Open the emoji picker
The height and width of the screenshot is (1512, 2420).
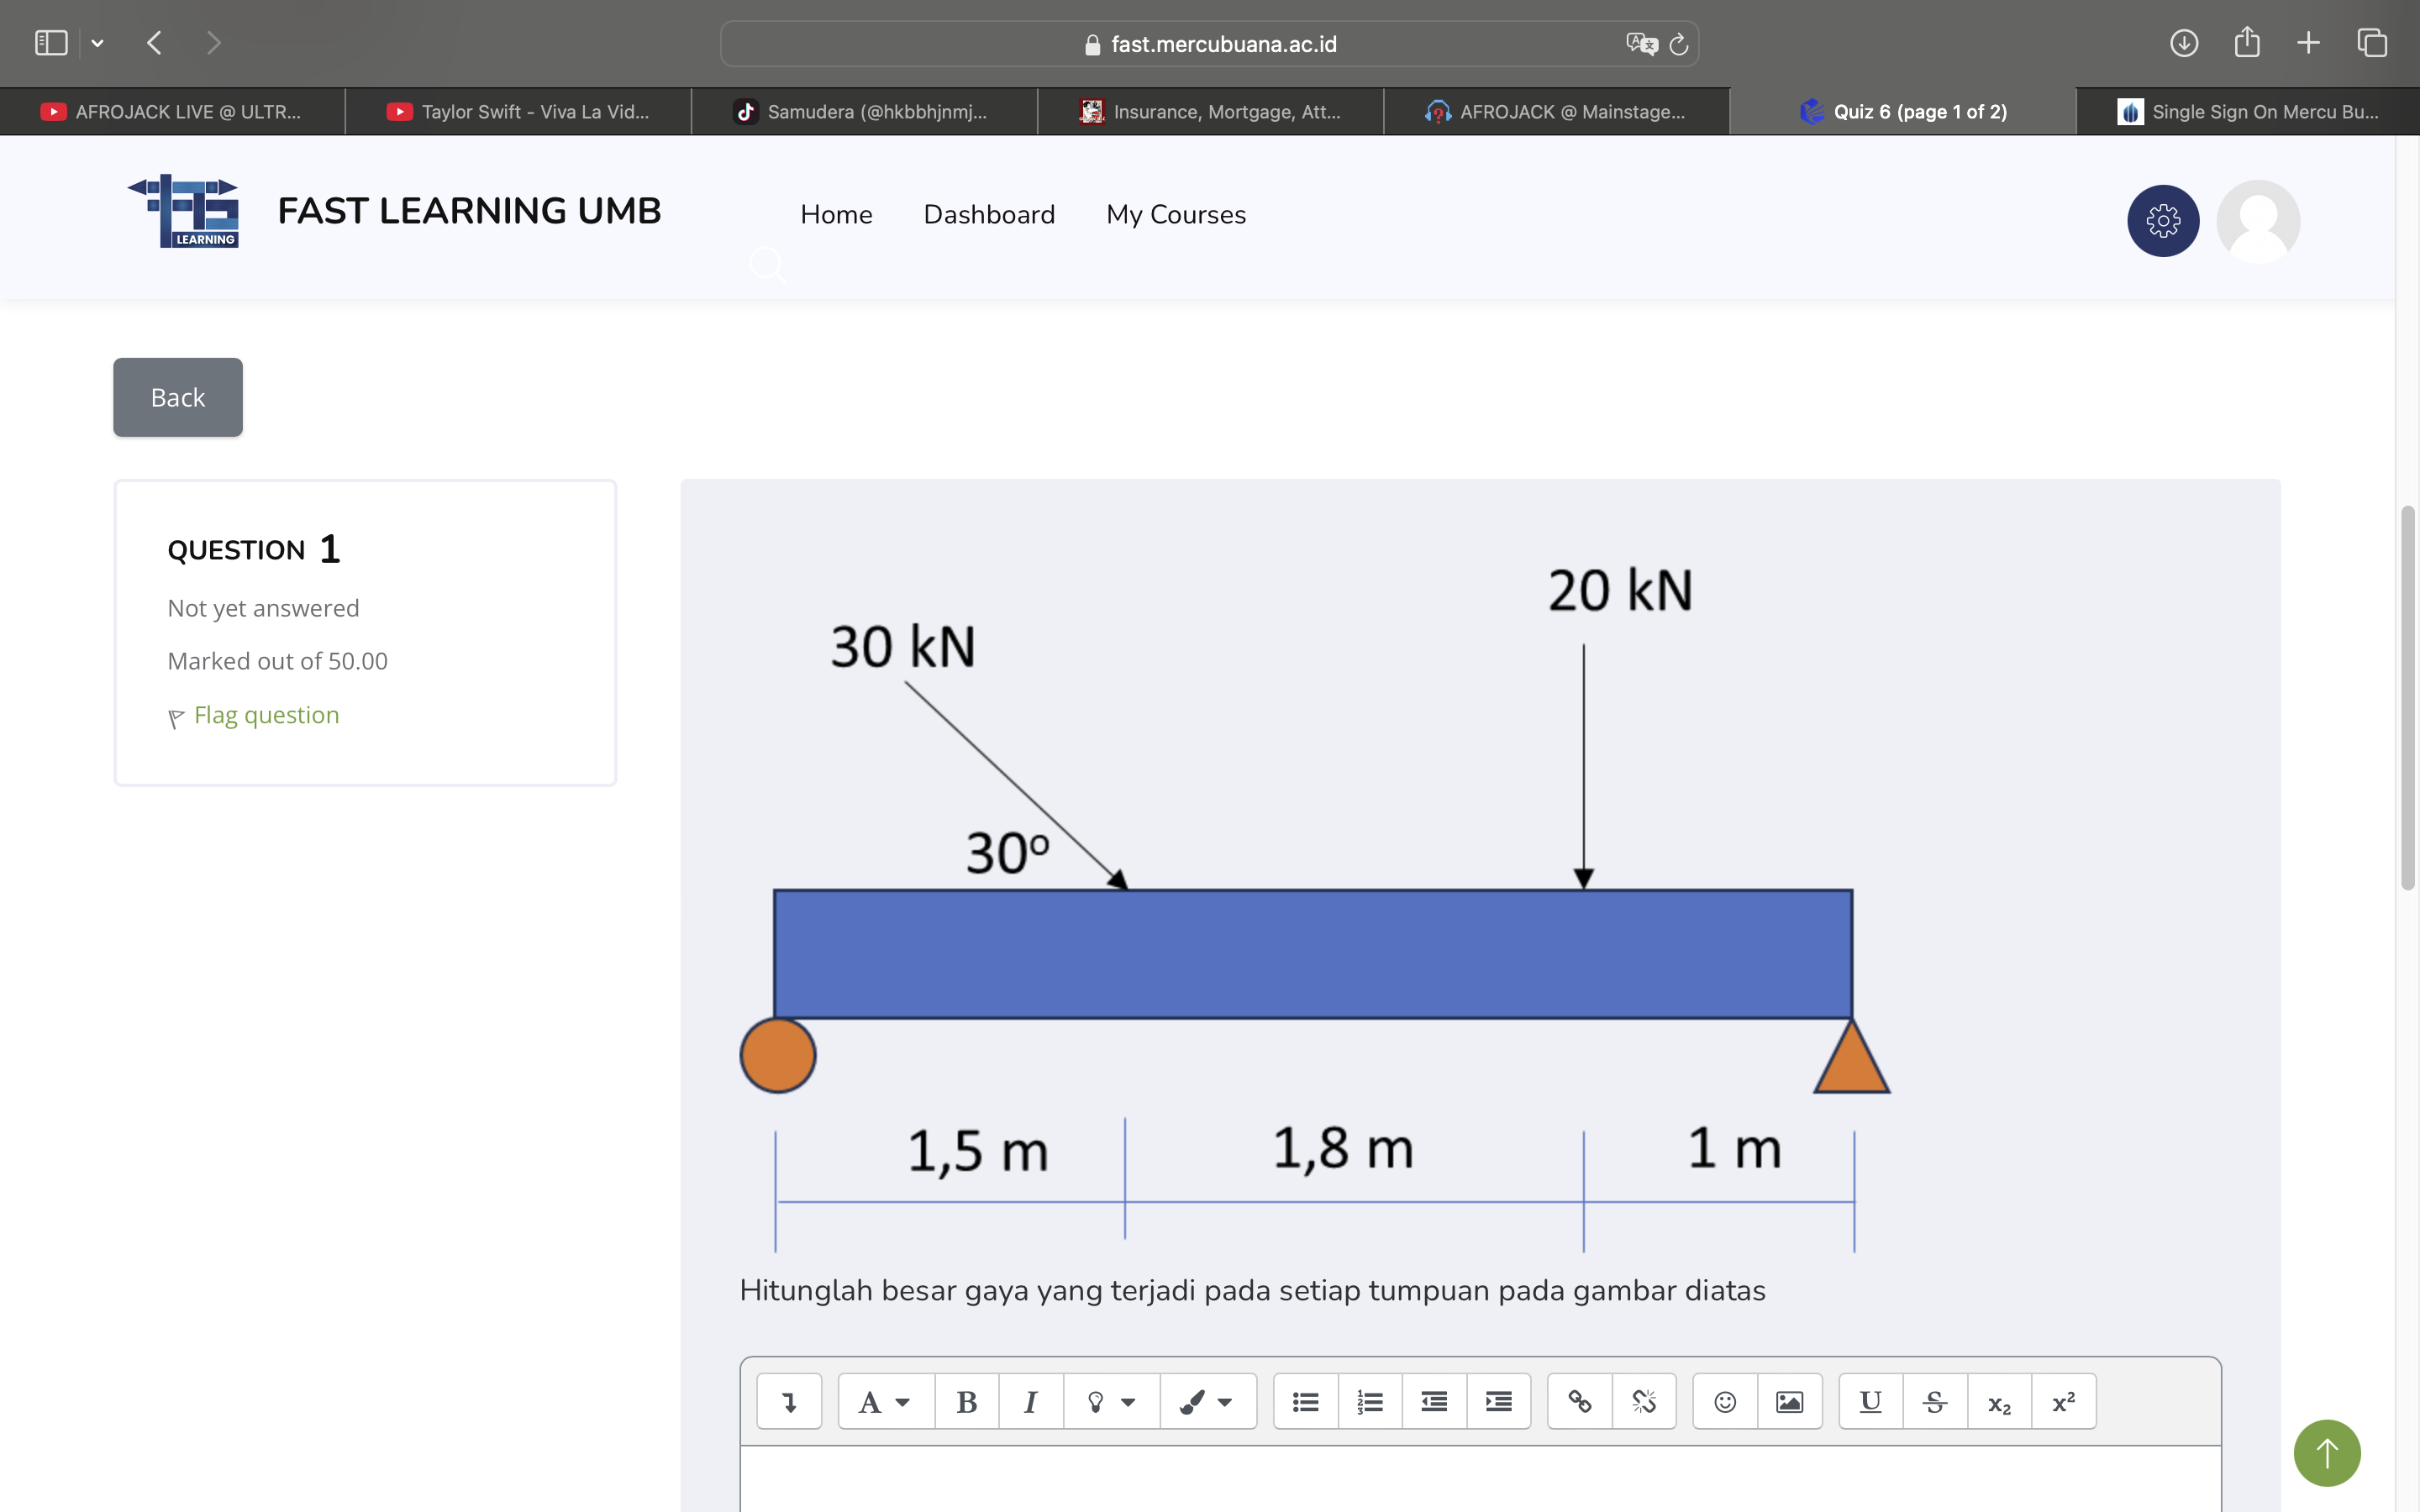tap(1725, 1401)
